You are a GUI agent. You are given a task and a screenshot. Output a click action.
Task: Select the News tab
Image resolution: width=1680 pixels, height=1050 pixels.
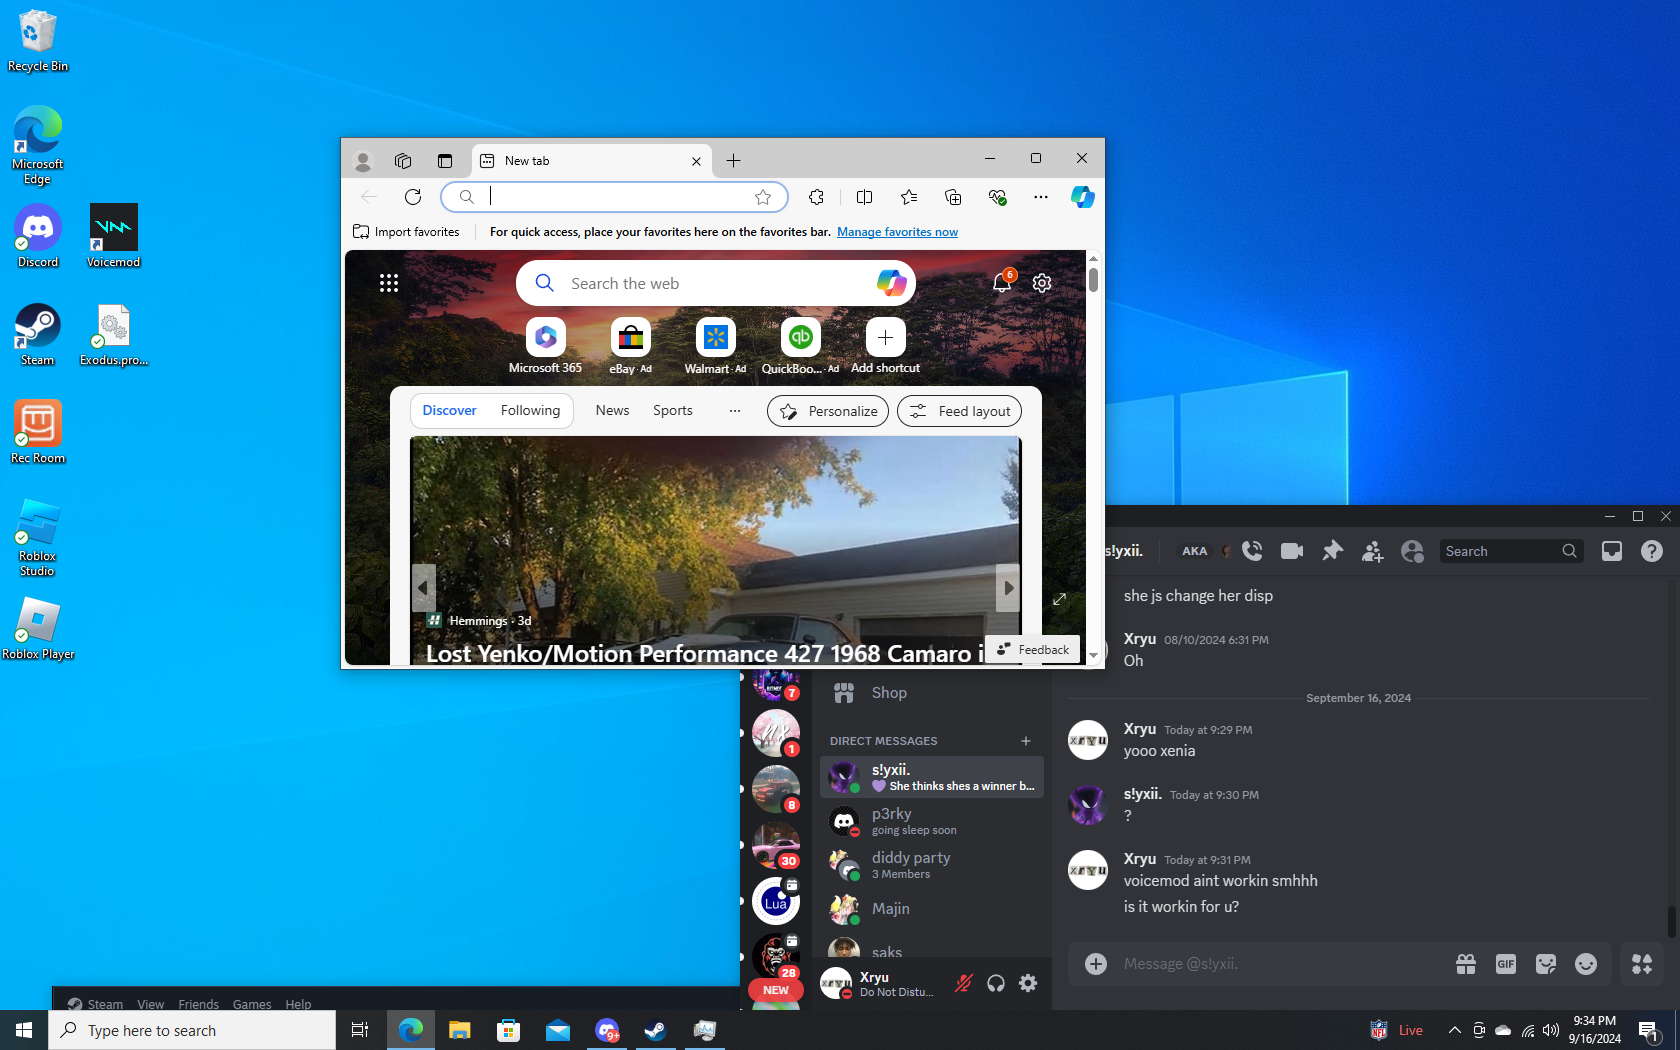pos(612,411)
